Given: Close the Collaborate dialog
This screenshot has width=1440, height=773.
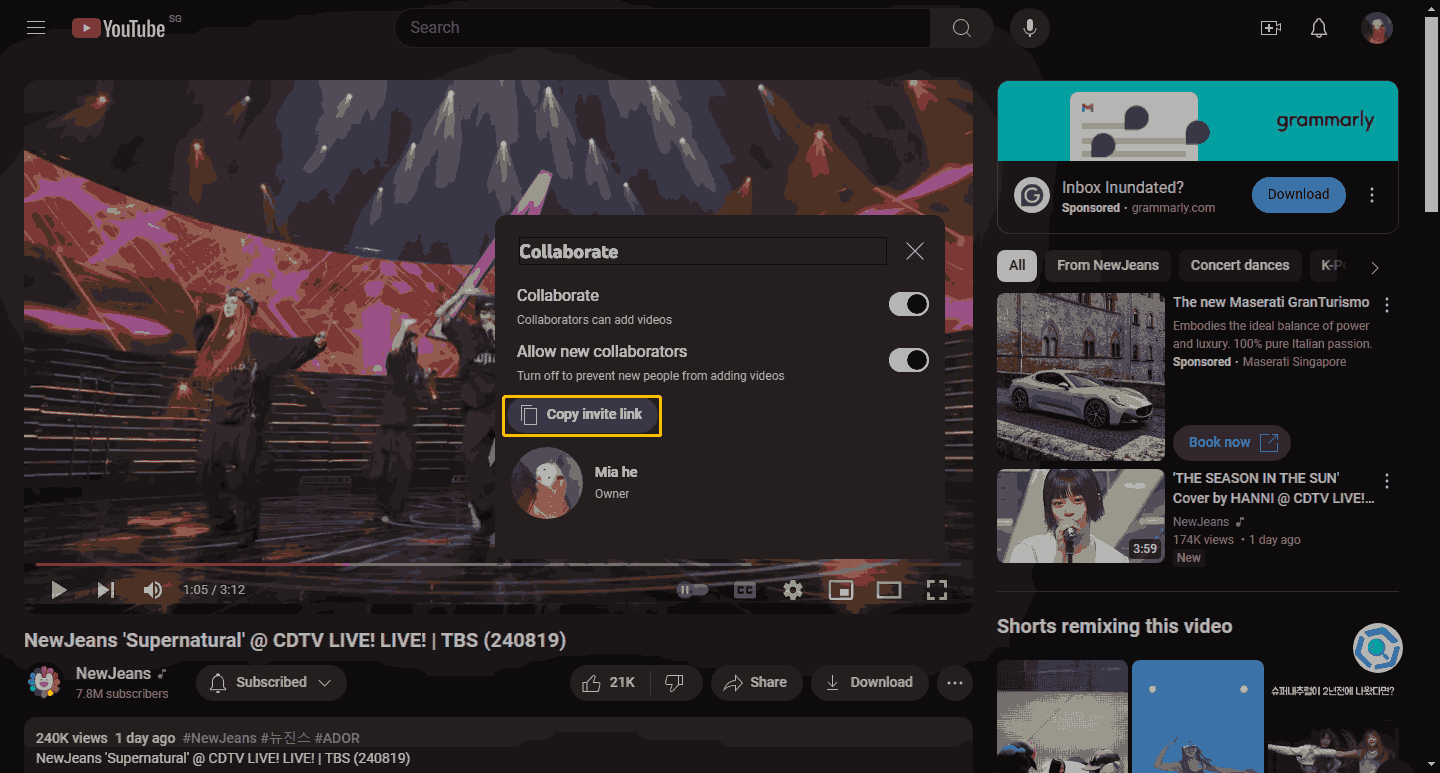Looking at the screenshot, I should [914, 251].
